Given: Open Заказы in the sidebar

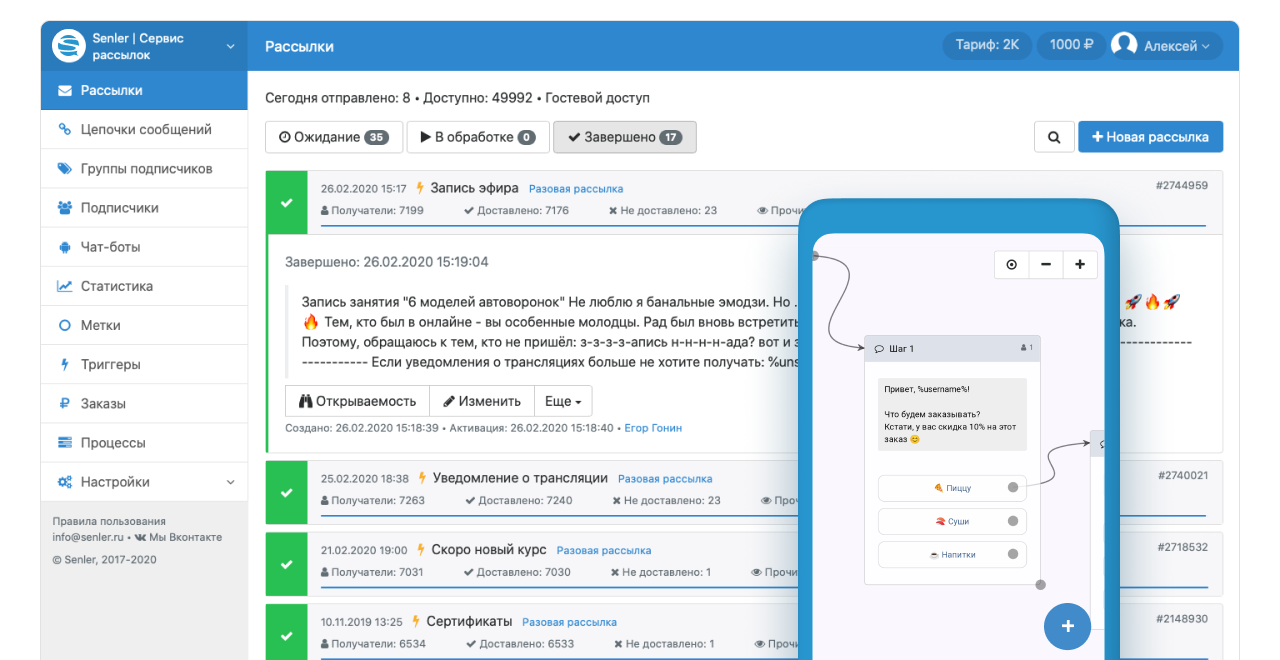Looking at the screenshot, I should [x=144, y=404].
